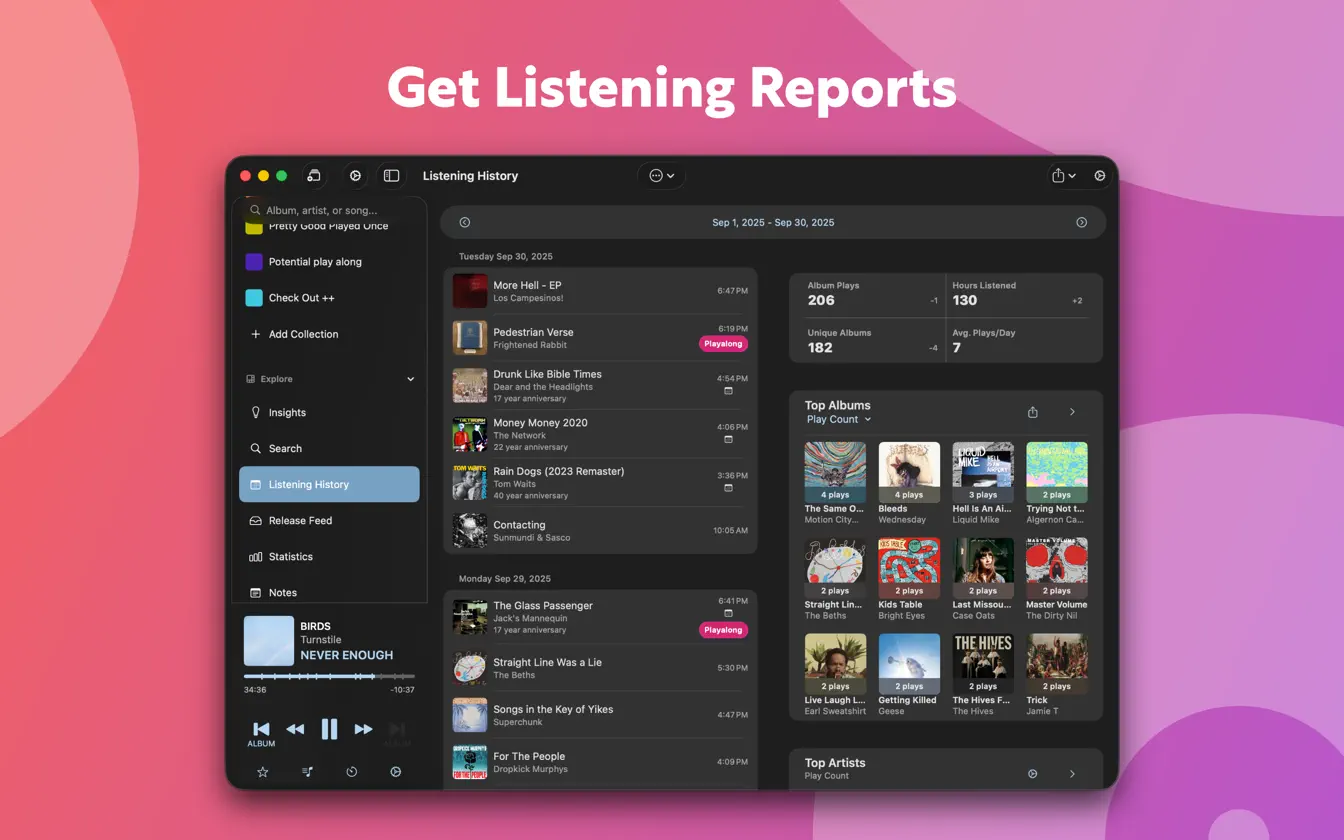Go to the previous month using the left arrow circle
This screenshot has width=1344, height=840.
pyautogui.click(x=465, y=222)
